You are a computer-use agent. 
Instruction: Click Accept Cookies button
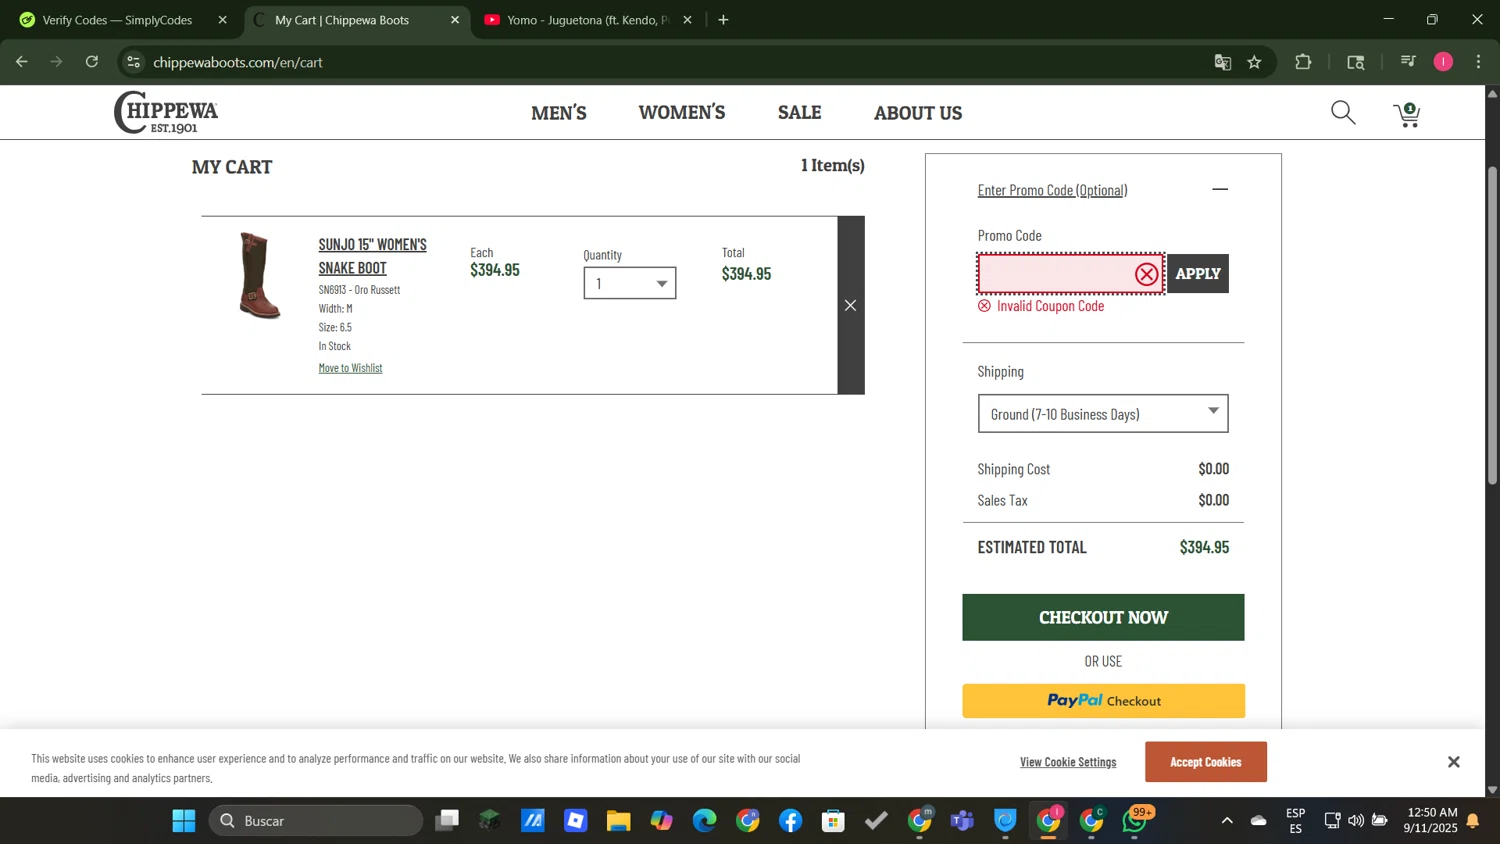click(1206, 762)
